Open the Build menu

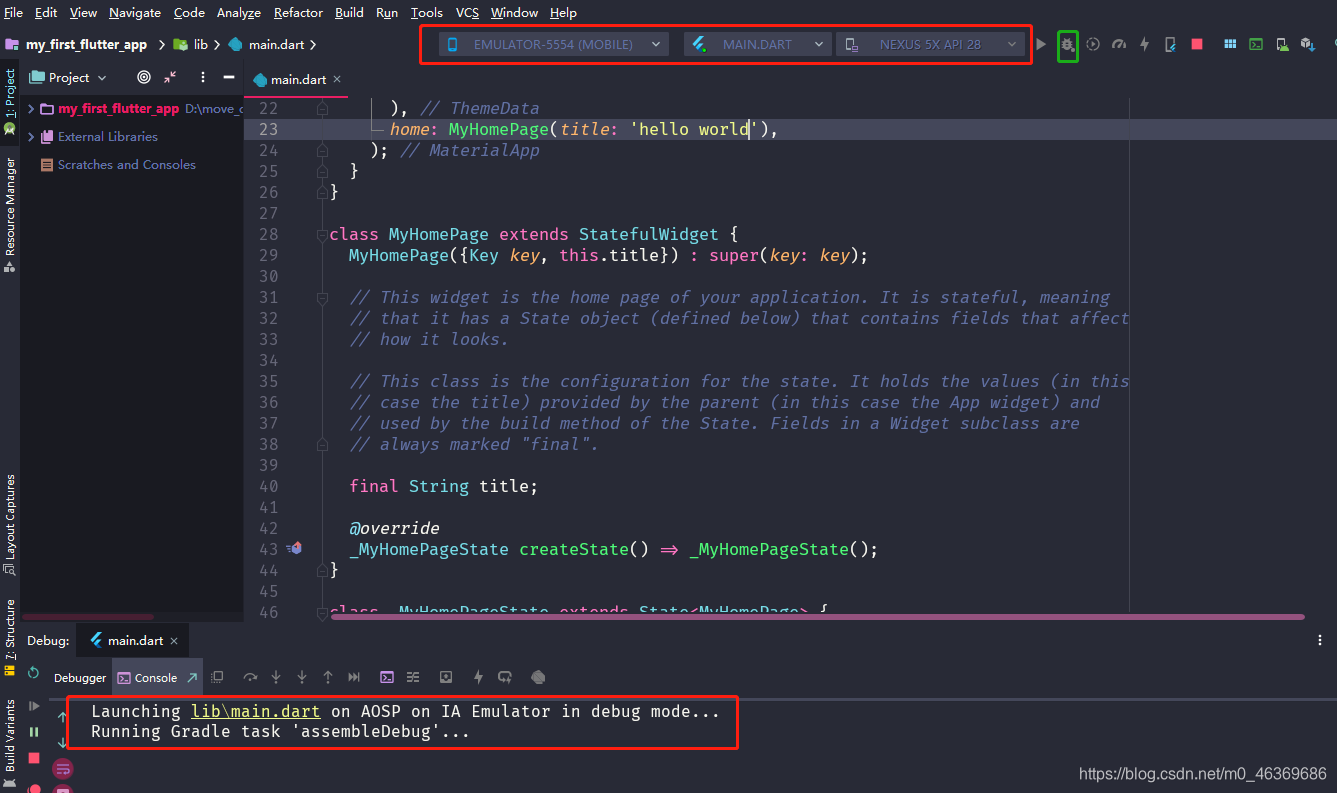[349, 12]
